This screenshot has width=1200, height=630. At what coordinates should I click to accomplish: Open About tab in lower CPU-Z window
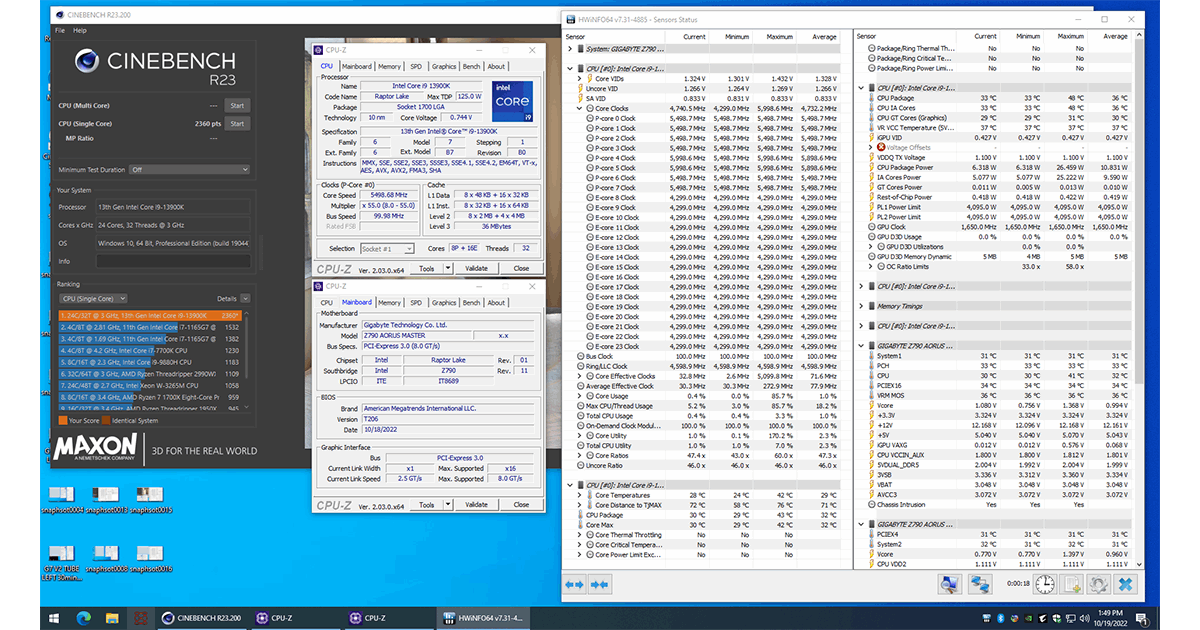coord(496,302)
